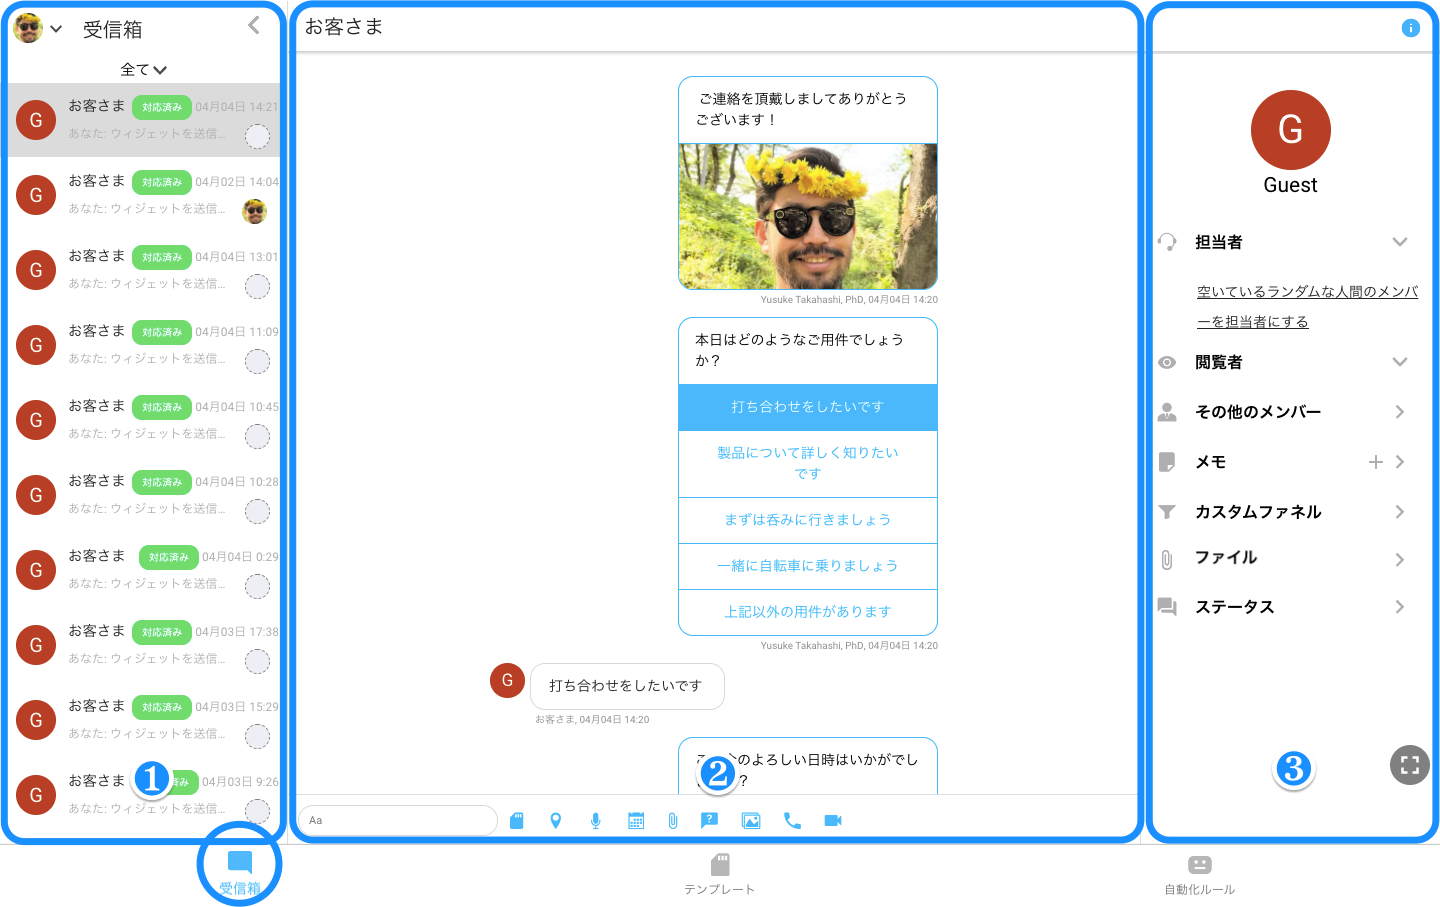Screen dimensions: 1440x907
Task: Collapse the 担当者 section chevron
Action: click(1400, 242)
